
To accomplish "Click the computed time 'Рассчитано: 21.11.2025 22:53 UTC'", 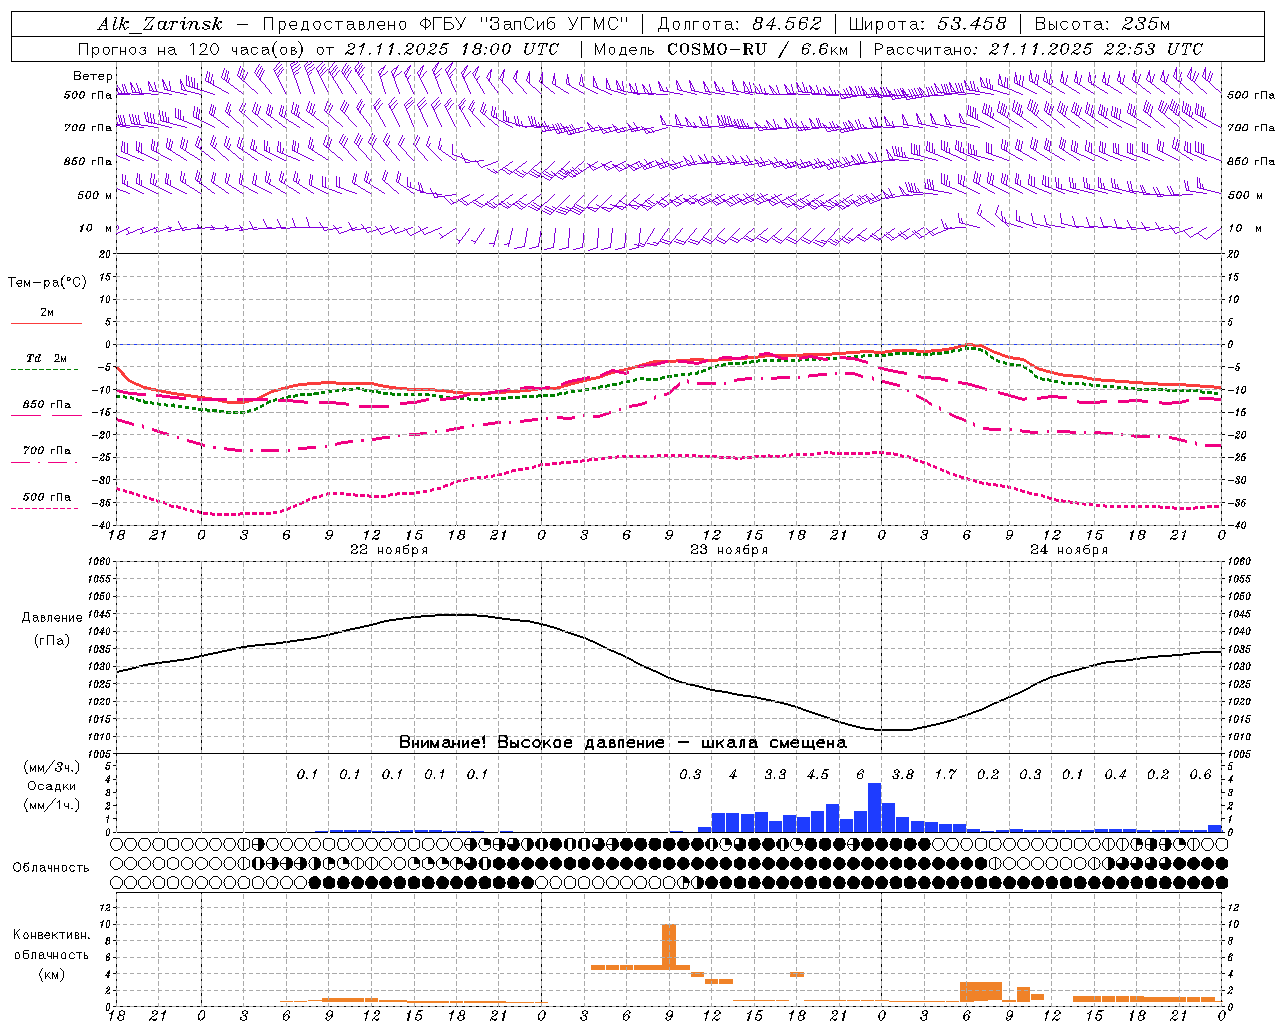I will pos(1038,49).
